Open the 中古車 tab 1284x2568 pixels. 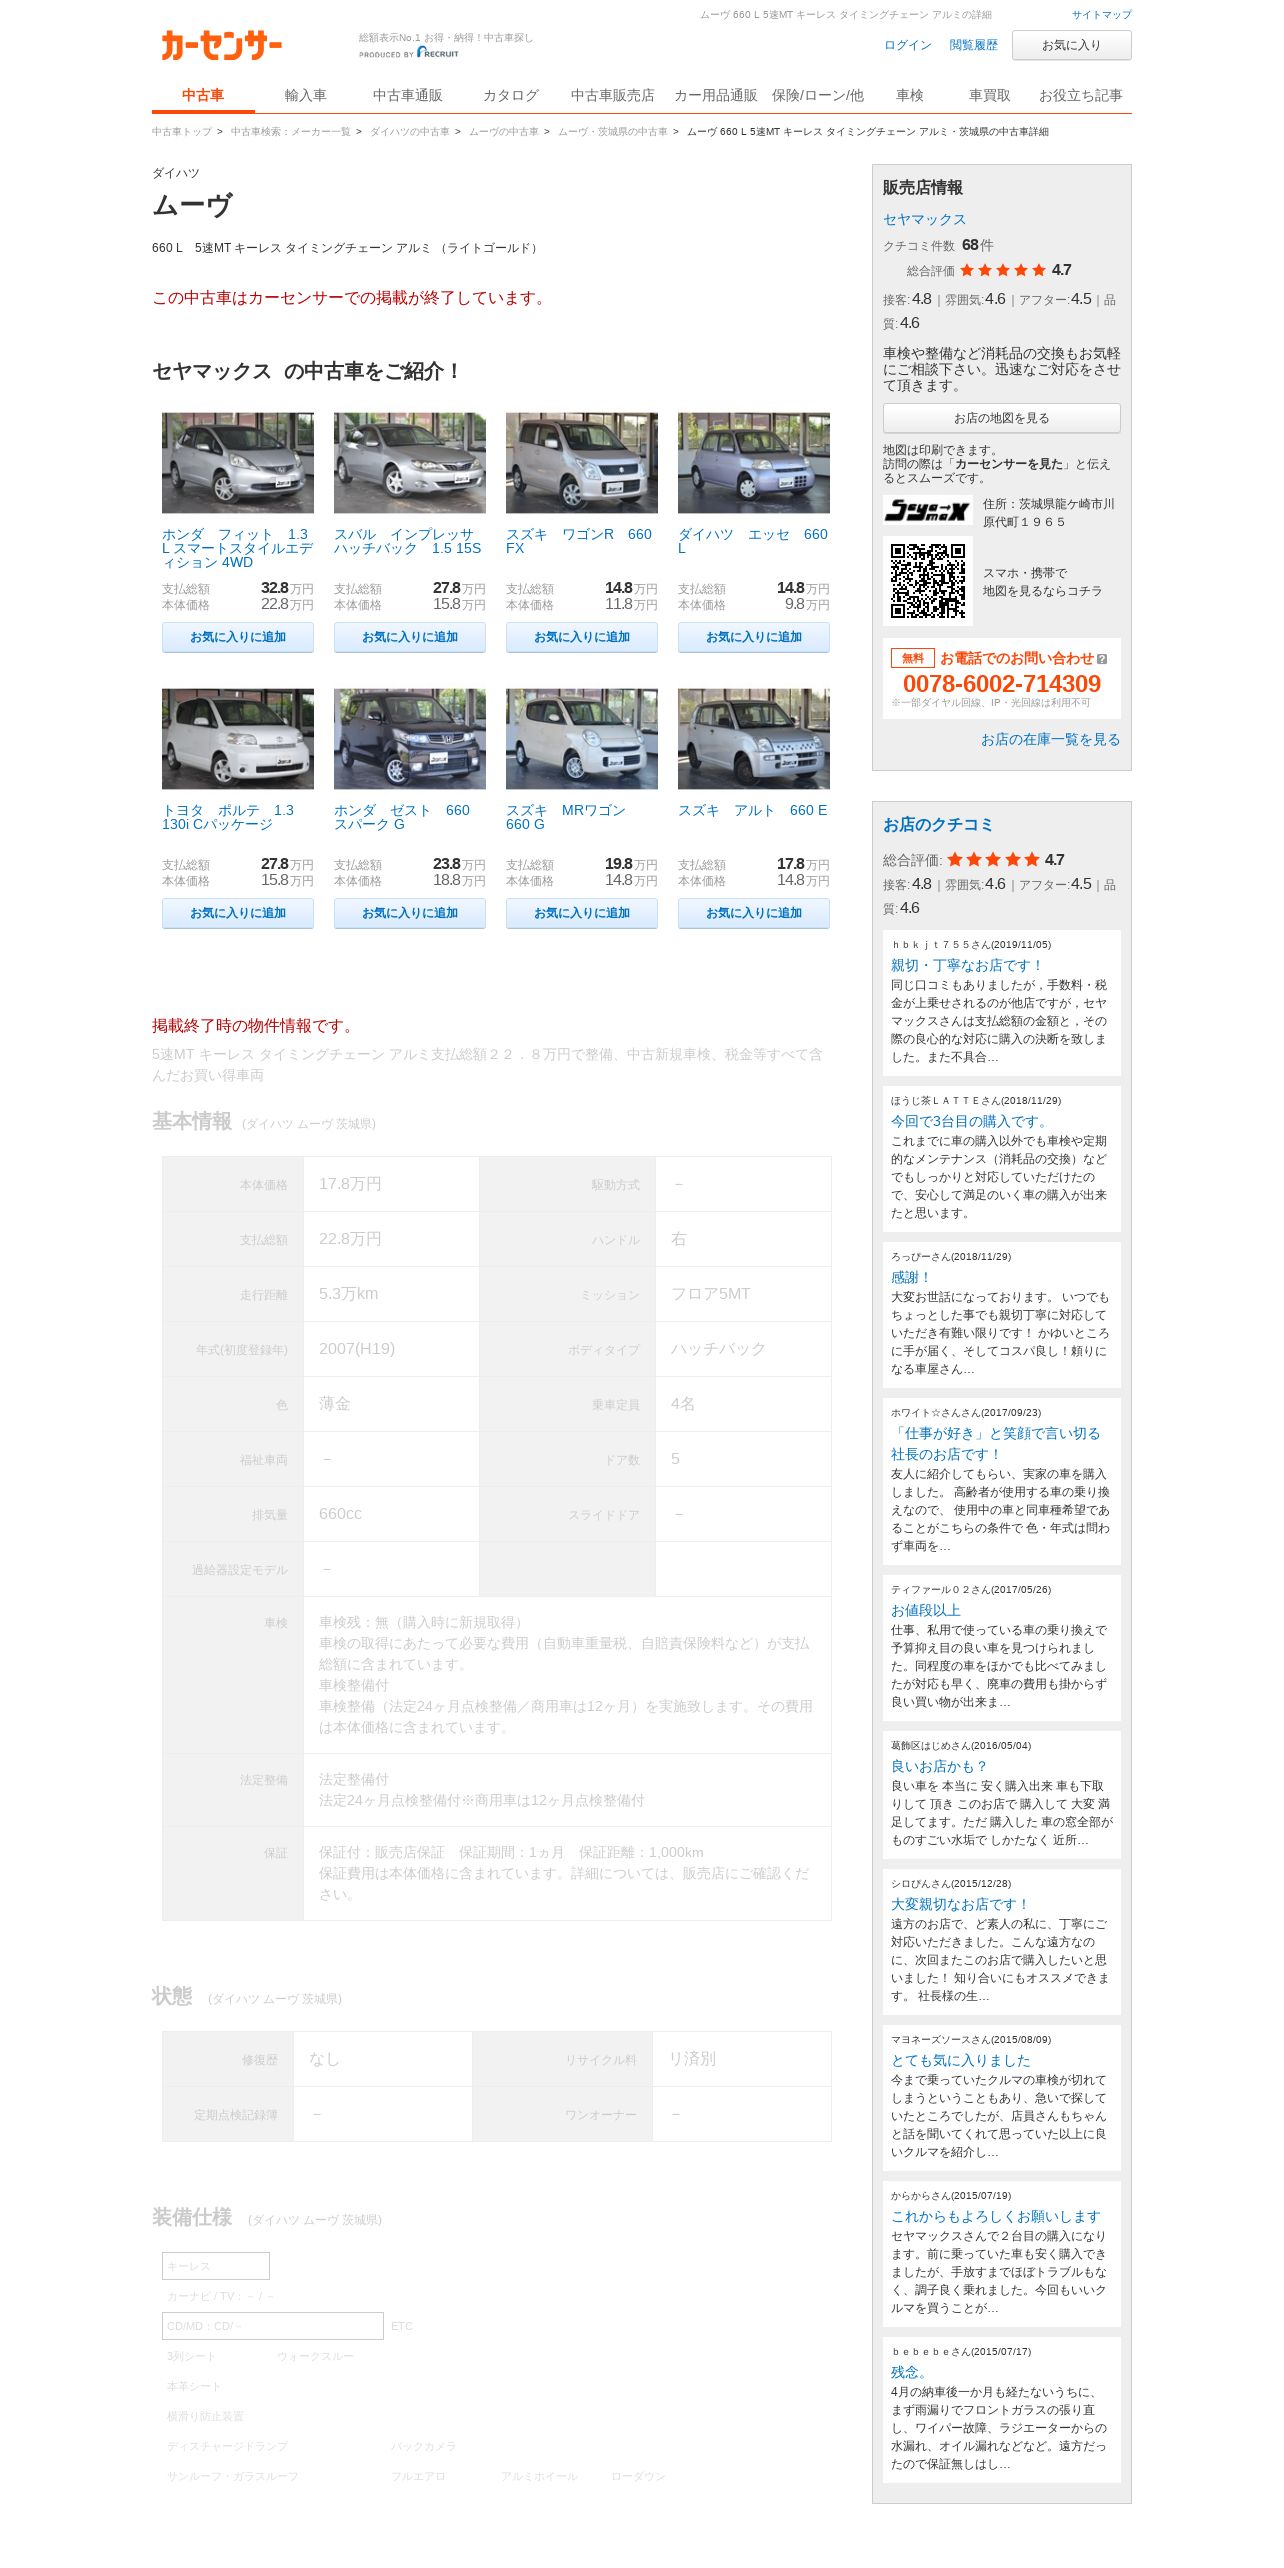(203, 95)
